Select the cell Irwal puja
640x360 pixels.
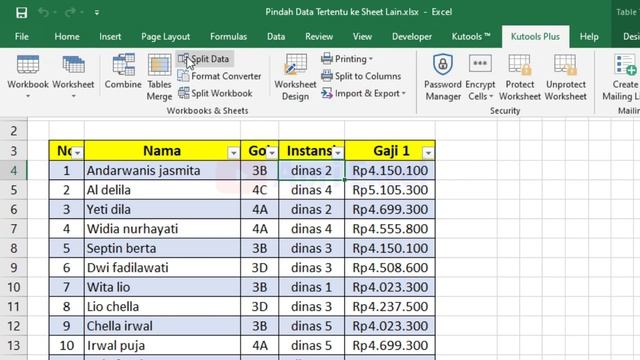(162, 345)
